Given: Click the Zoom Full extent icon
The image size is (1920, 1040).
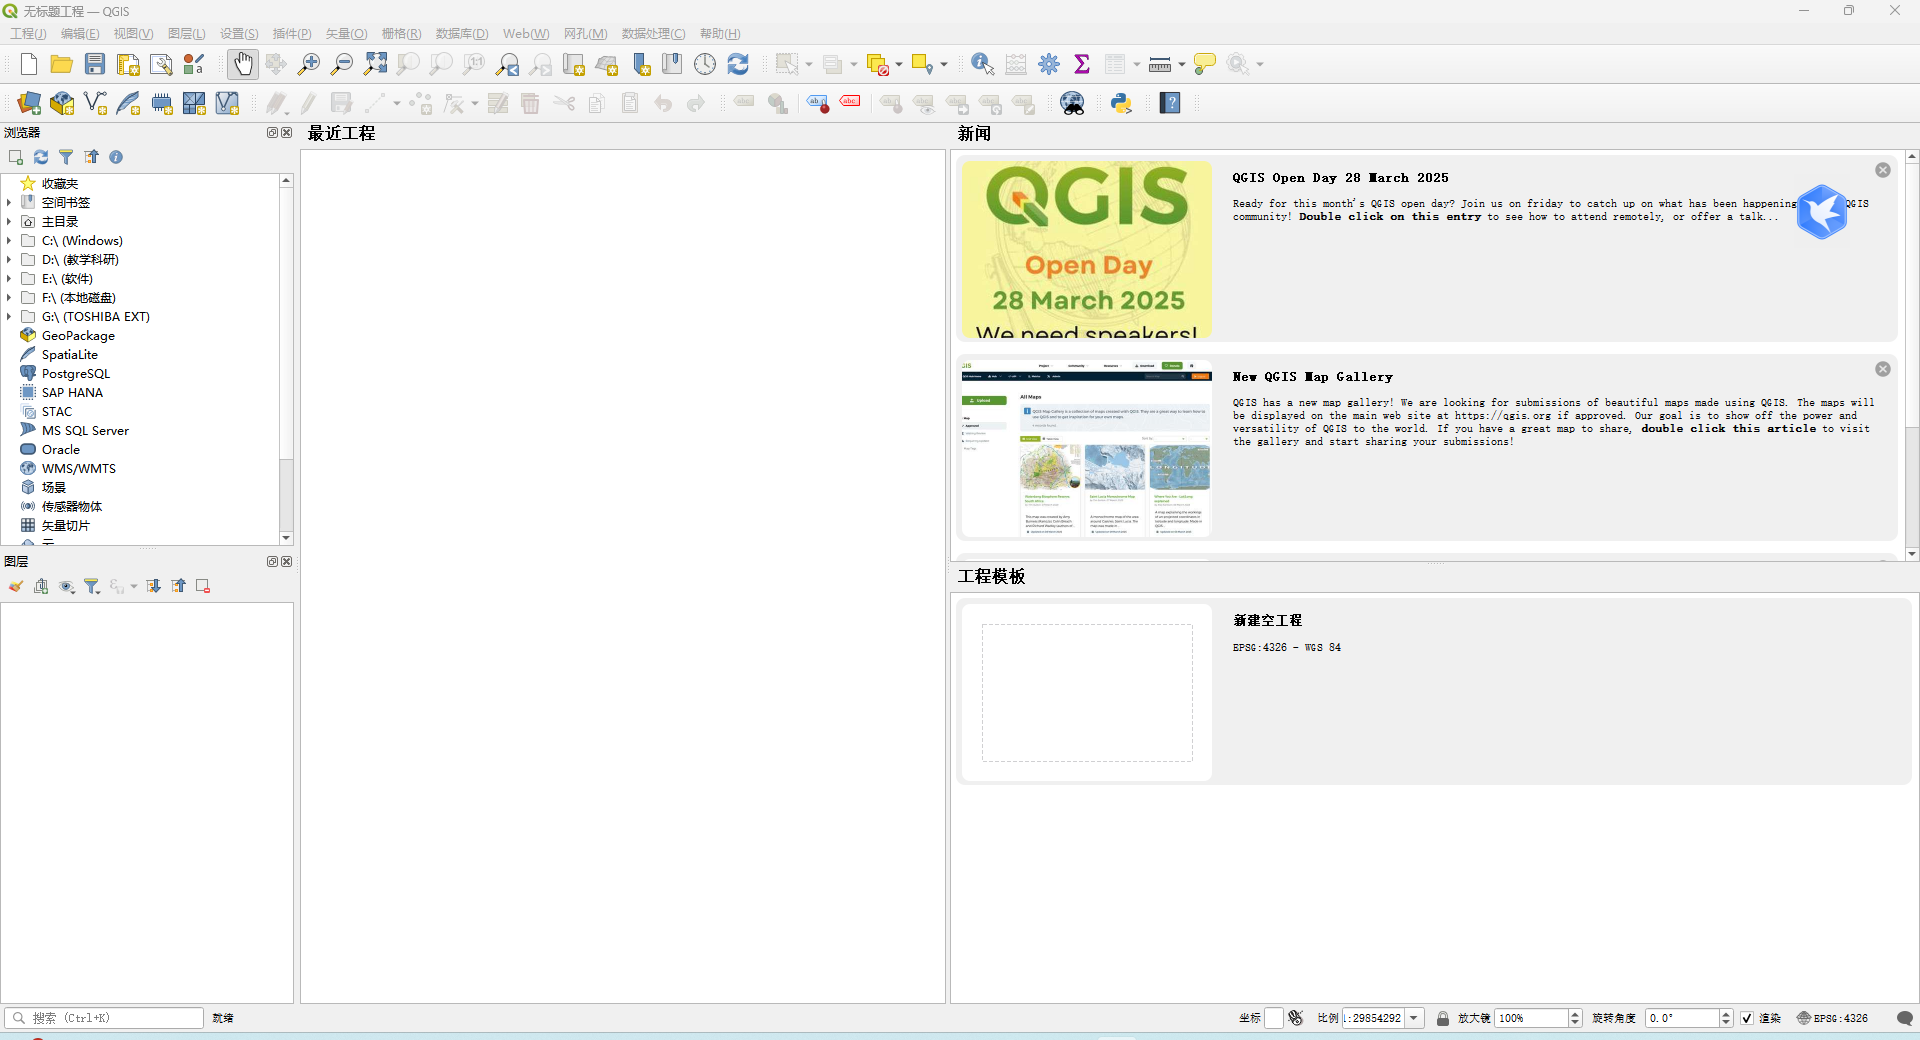Looking at the screenshot, I should [375, 64].
